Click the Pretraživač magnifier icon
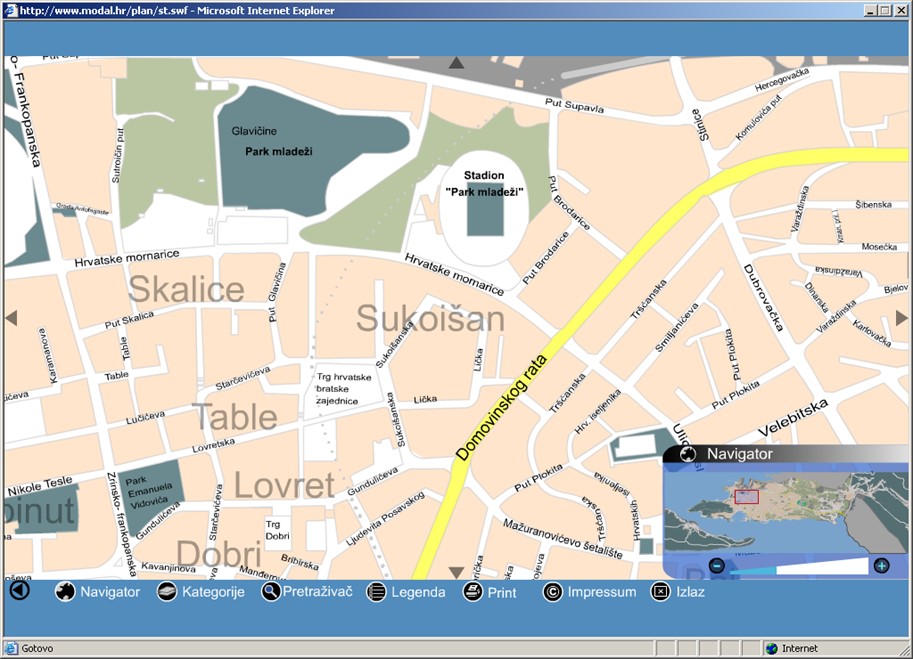The image size is (913, 659). (x=271, y=591)
